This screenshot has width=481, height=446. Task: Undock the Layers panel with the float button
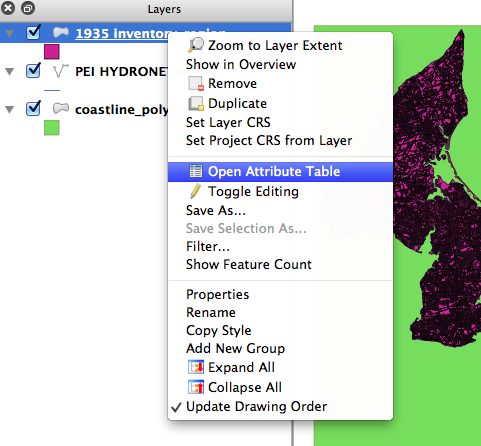click(x=28, y=8)
